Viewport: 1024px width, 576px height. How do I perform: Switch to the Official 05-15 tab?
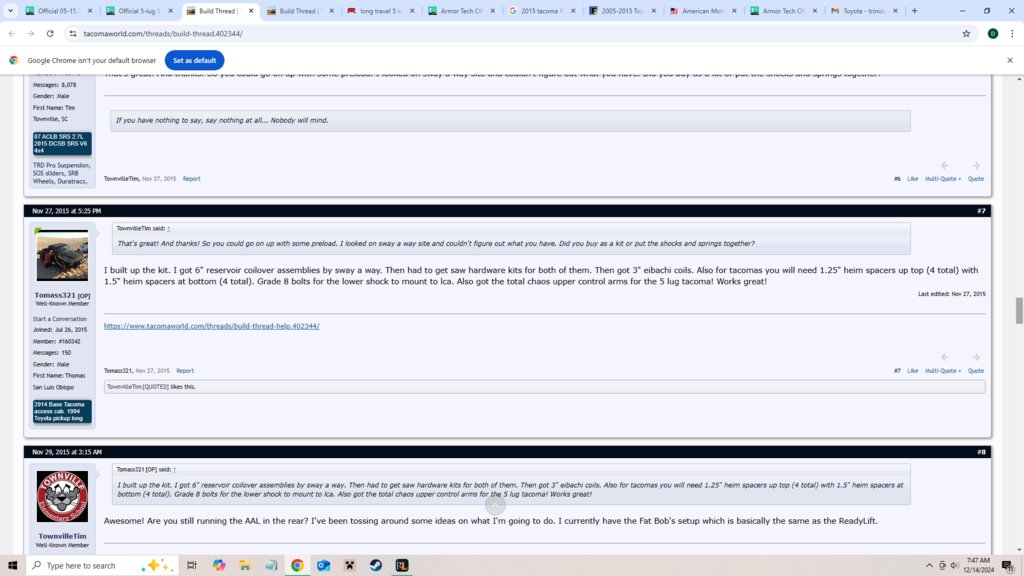click(x=59, y=10)
